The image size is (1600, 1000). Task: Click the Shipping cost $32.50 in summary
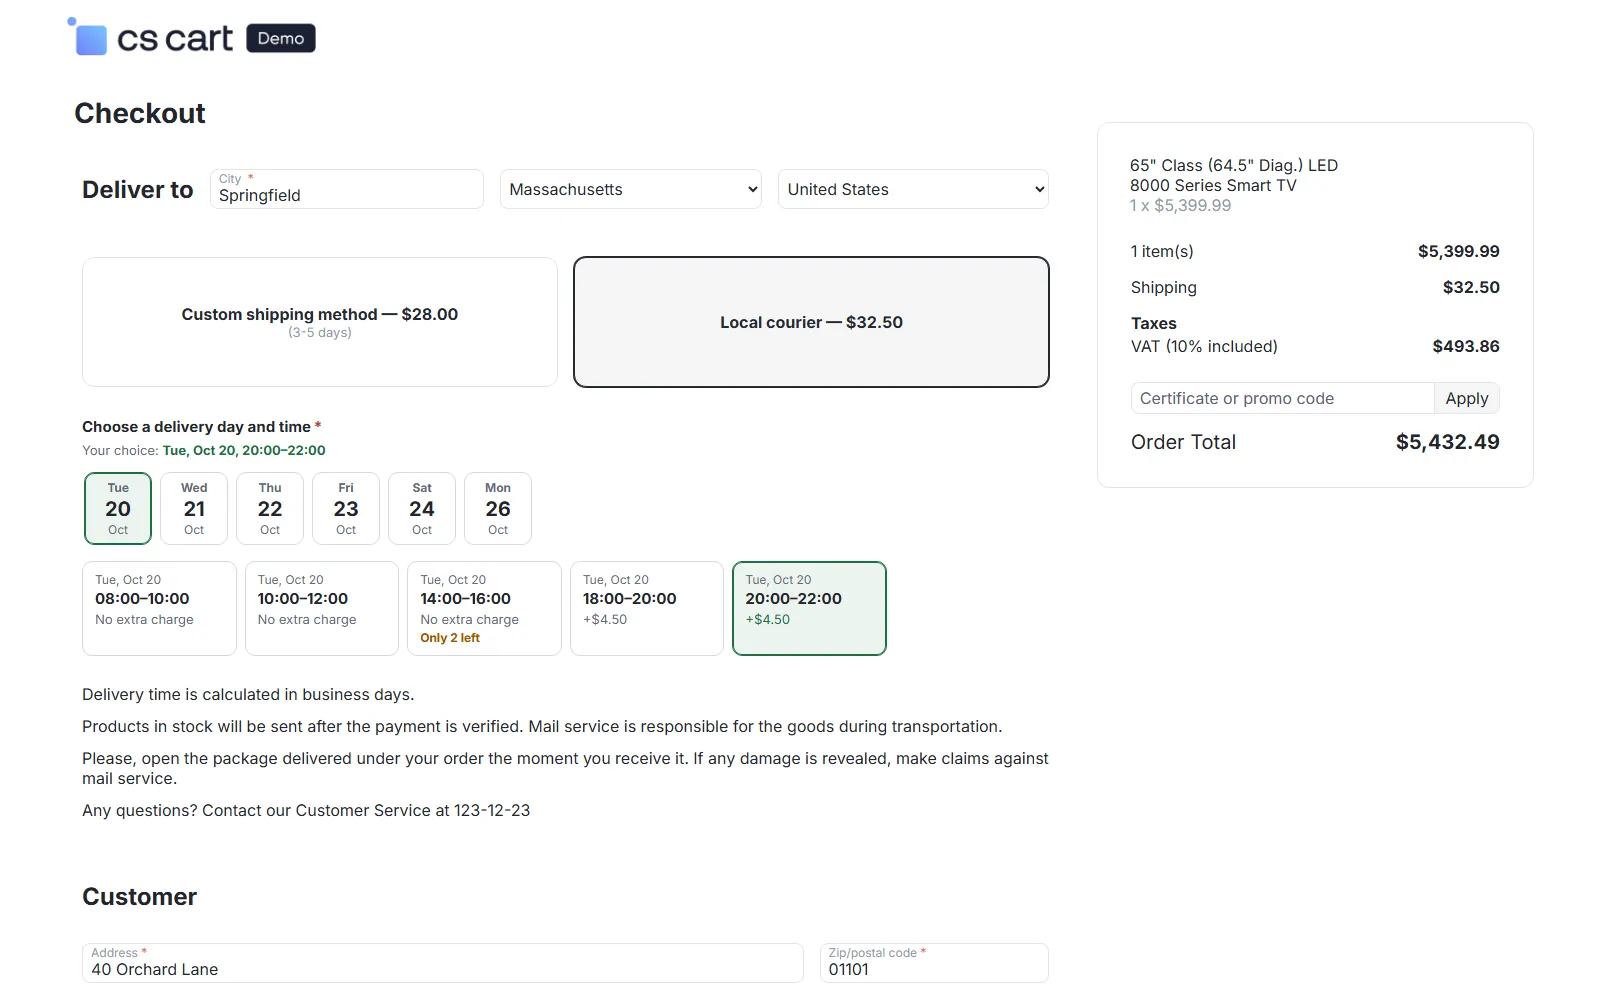click(1471, 287)
